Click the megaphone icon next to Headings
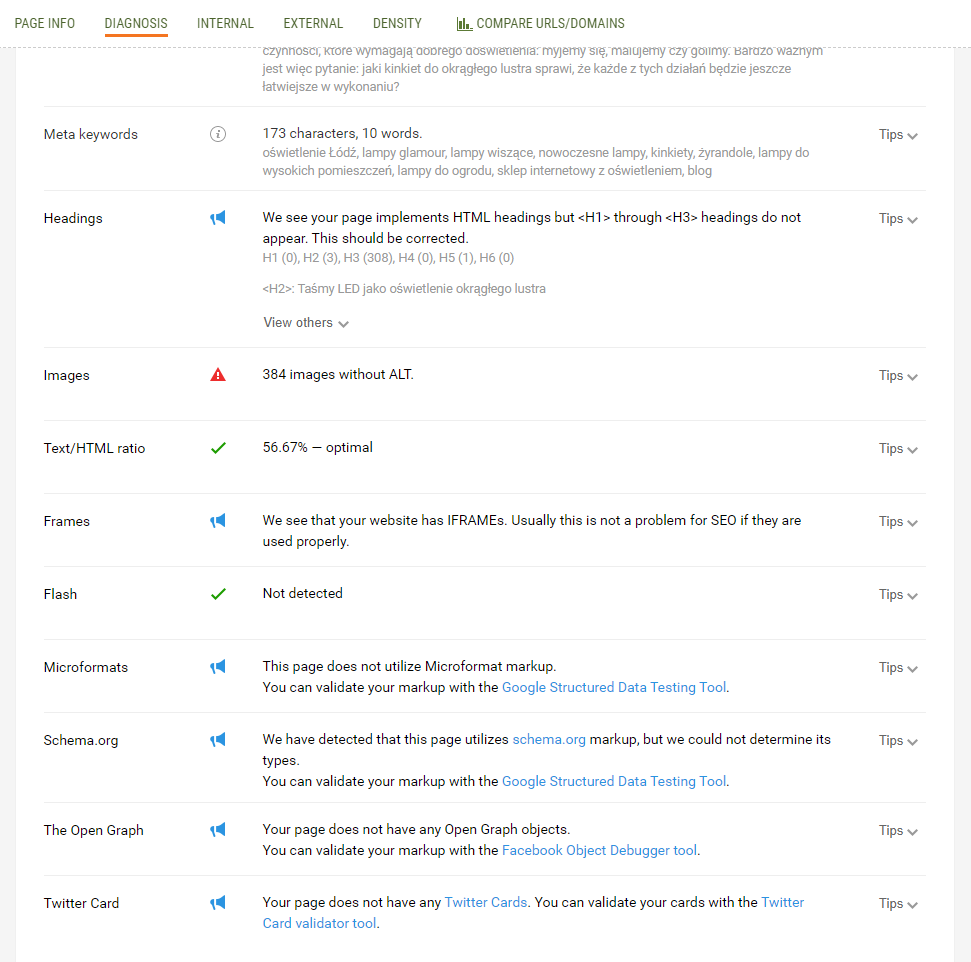 (218, 218)
